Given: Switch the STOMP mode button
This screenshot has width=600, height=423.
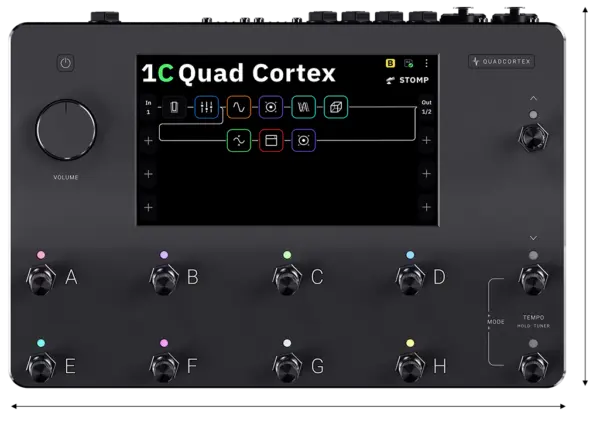Looking at the screenshot, I should [407, 80].
